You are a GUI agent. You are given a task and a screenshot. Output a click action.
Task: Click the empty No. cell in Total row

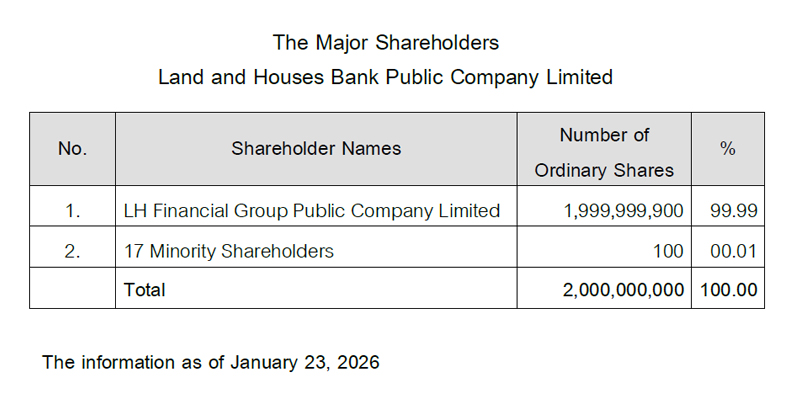coord(72,288)
